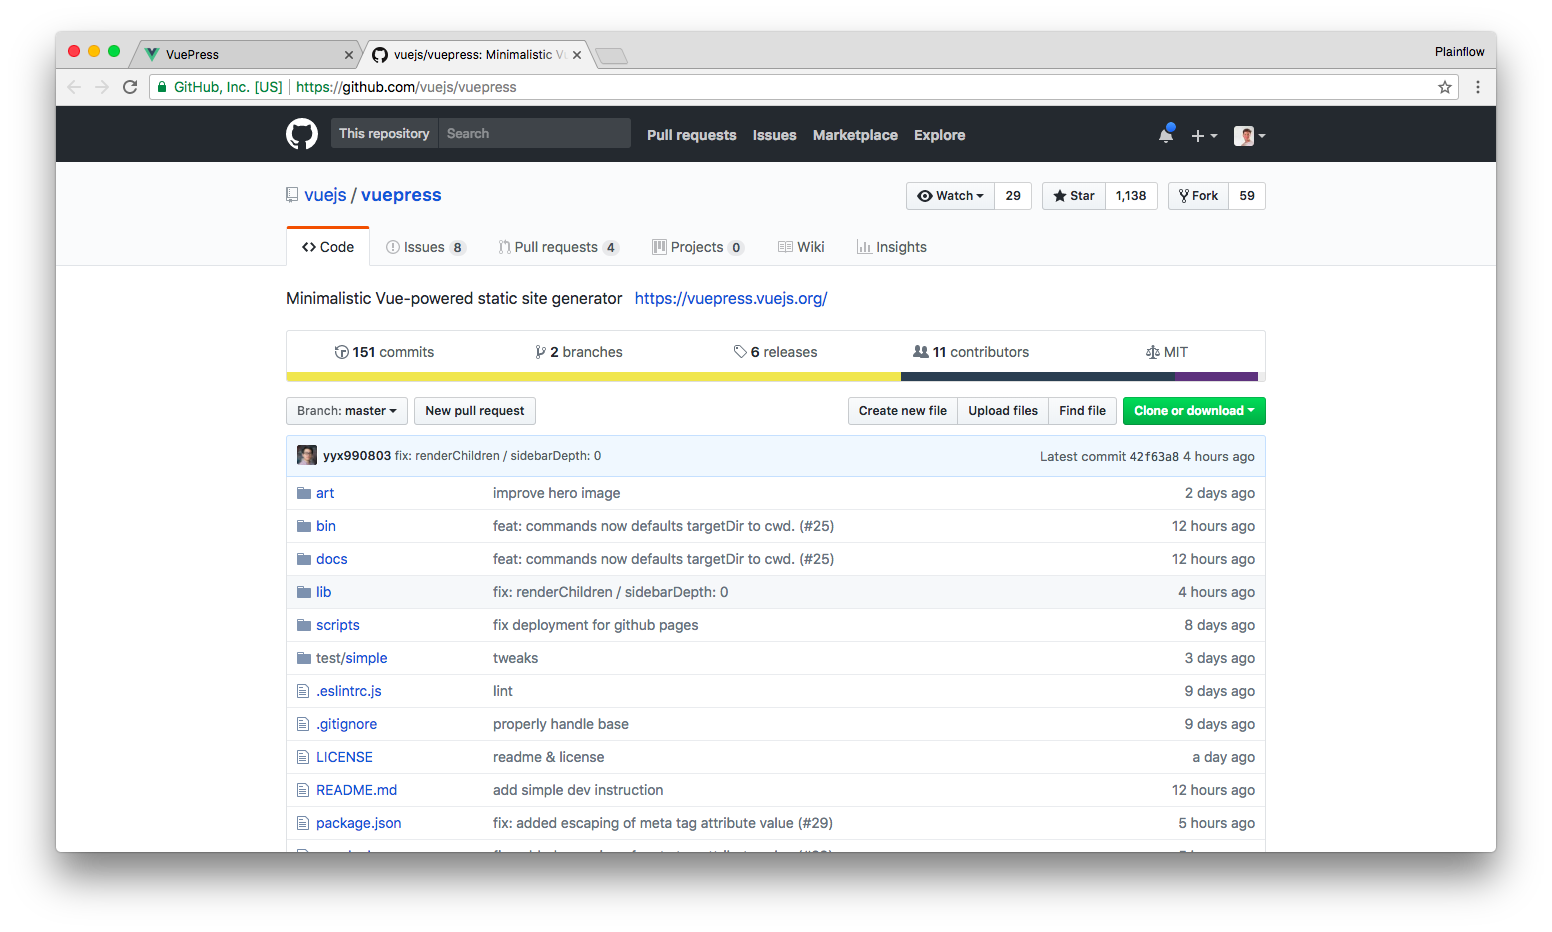Bookmark page with the star icon
Screen dimensions: 1552x932
click(x=1445, y=87)
